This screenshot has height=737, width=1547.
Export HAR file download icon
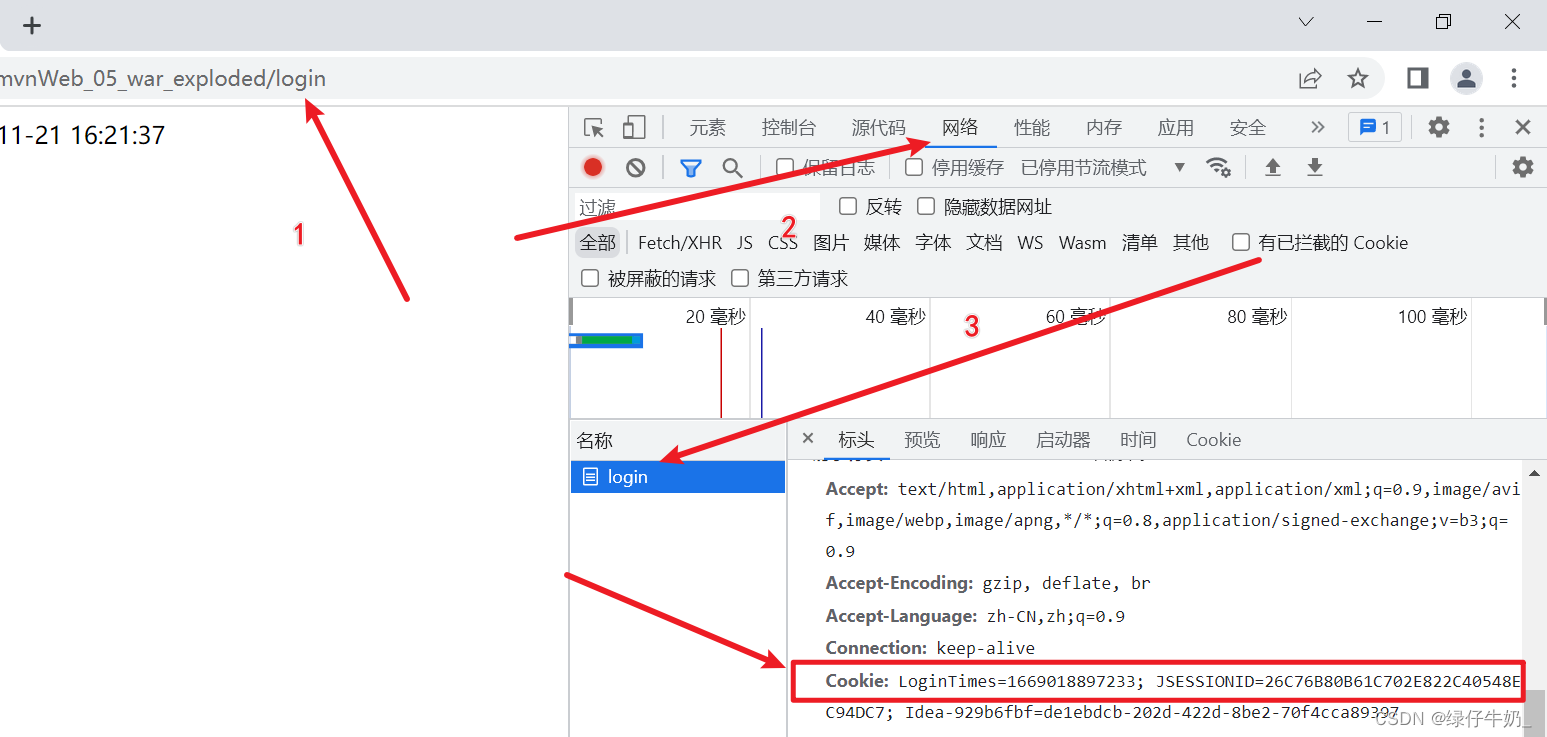[1315, 167]
